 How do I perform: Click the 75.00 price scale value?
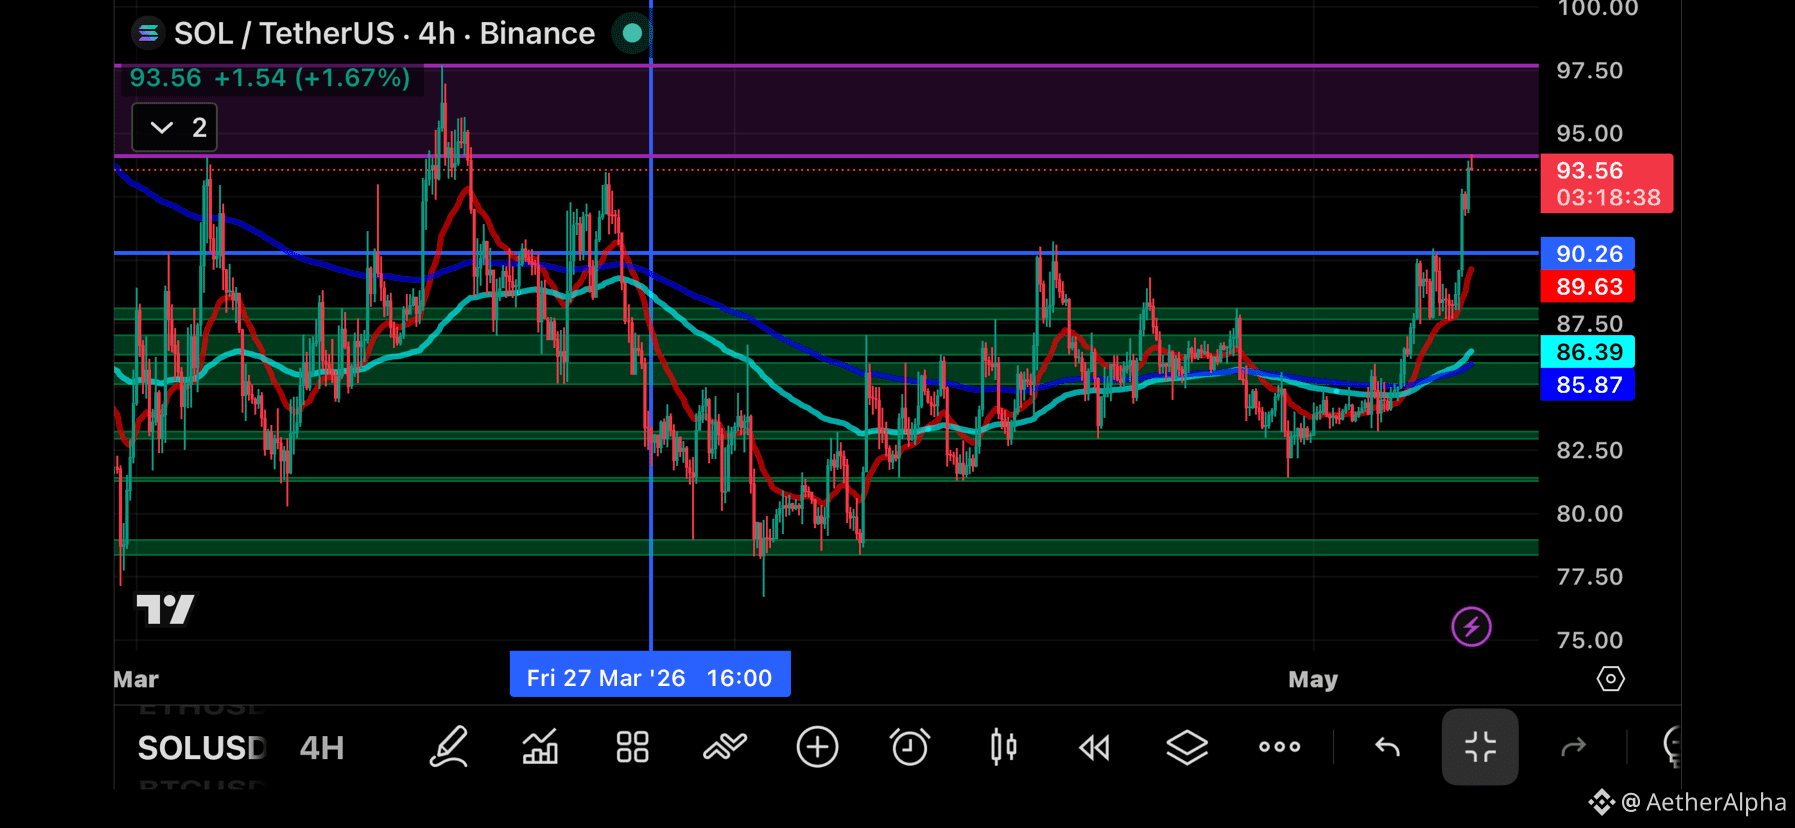coord(1589,640)
